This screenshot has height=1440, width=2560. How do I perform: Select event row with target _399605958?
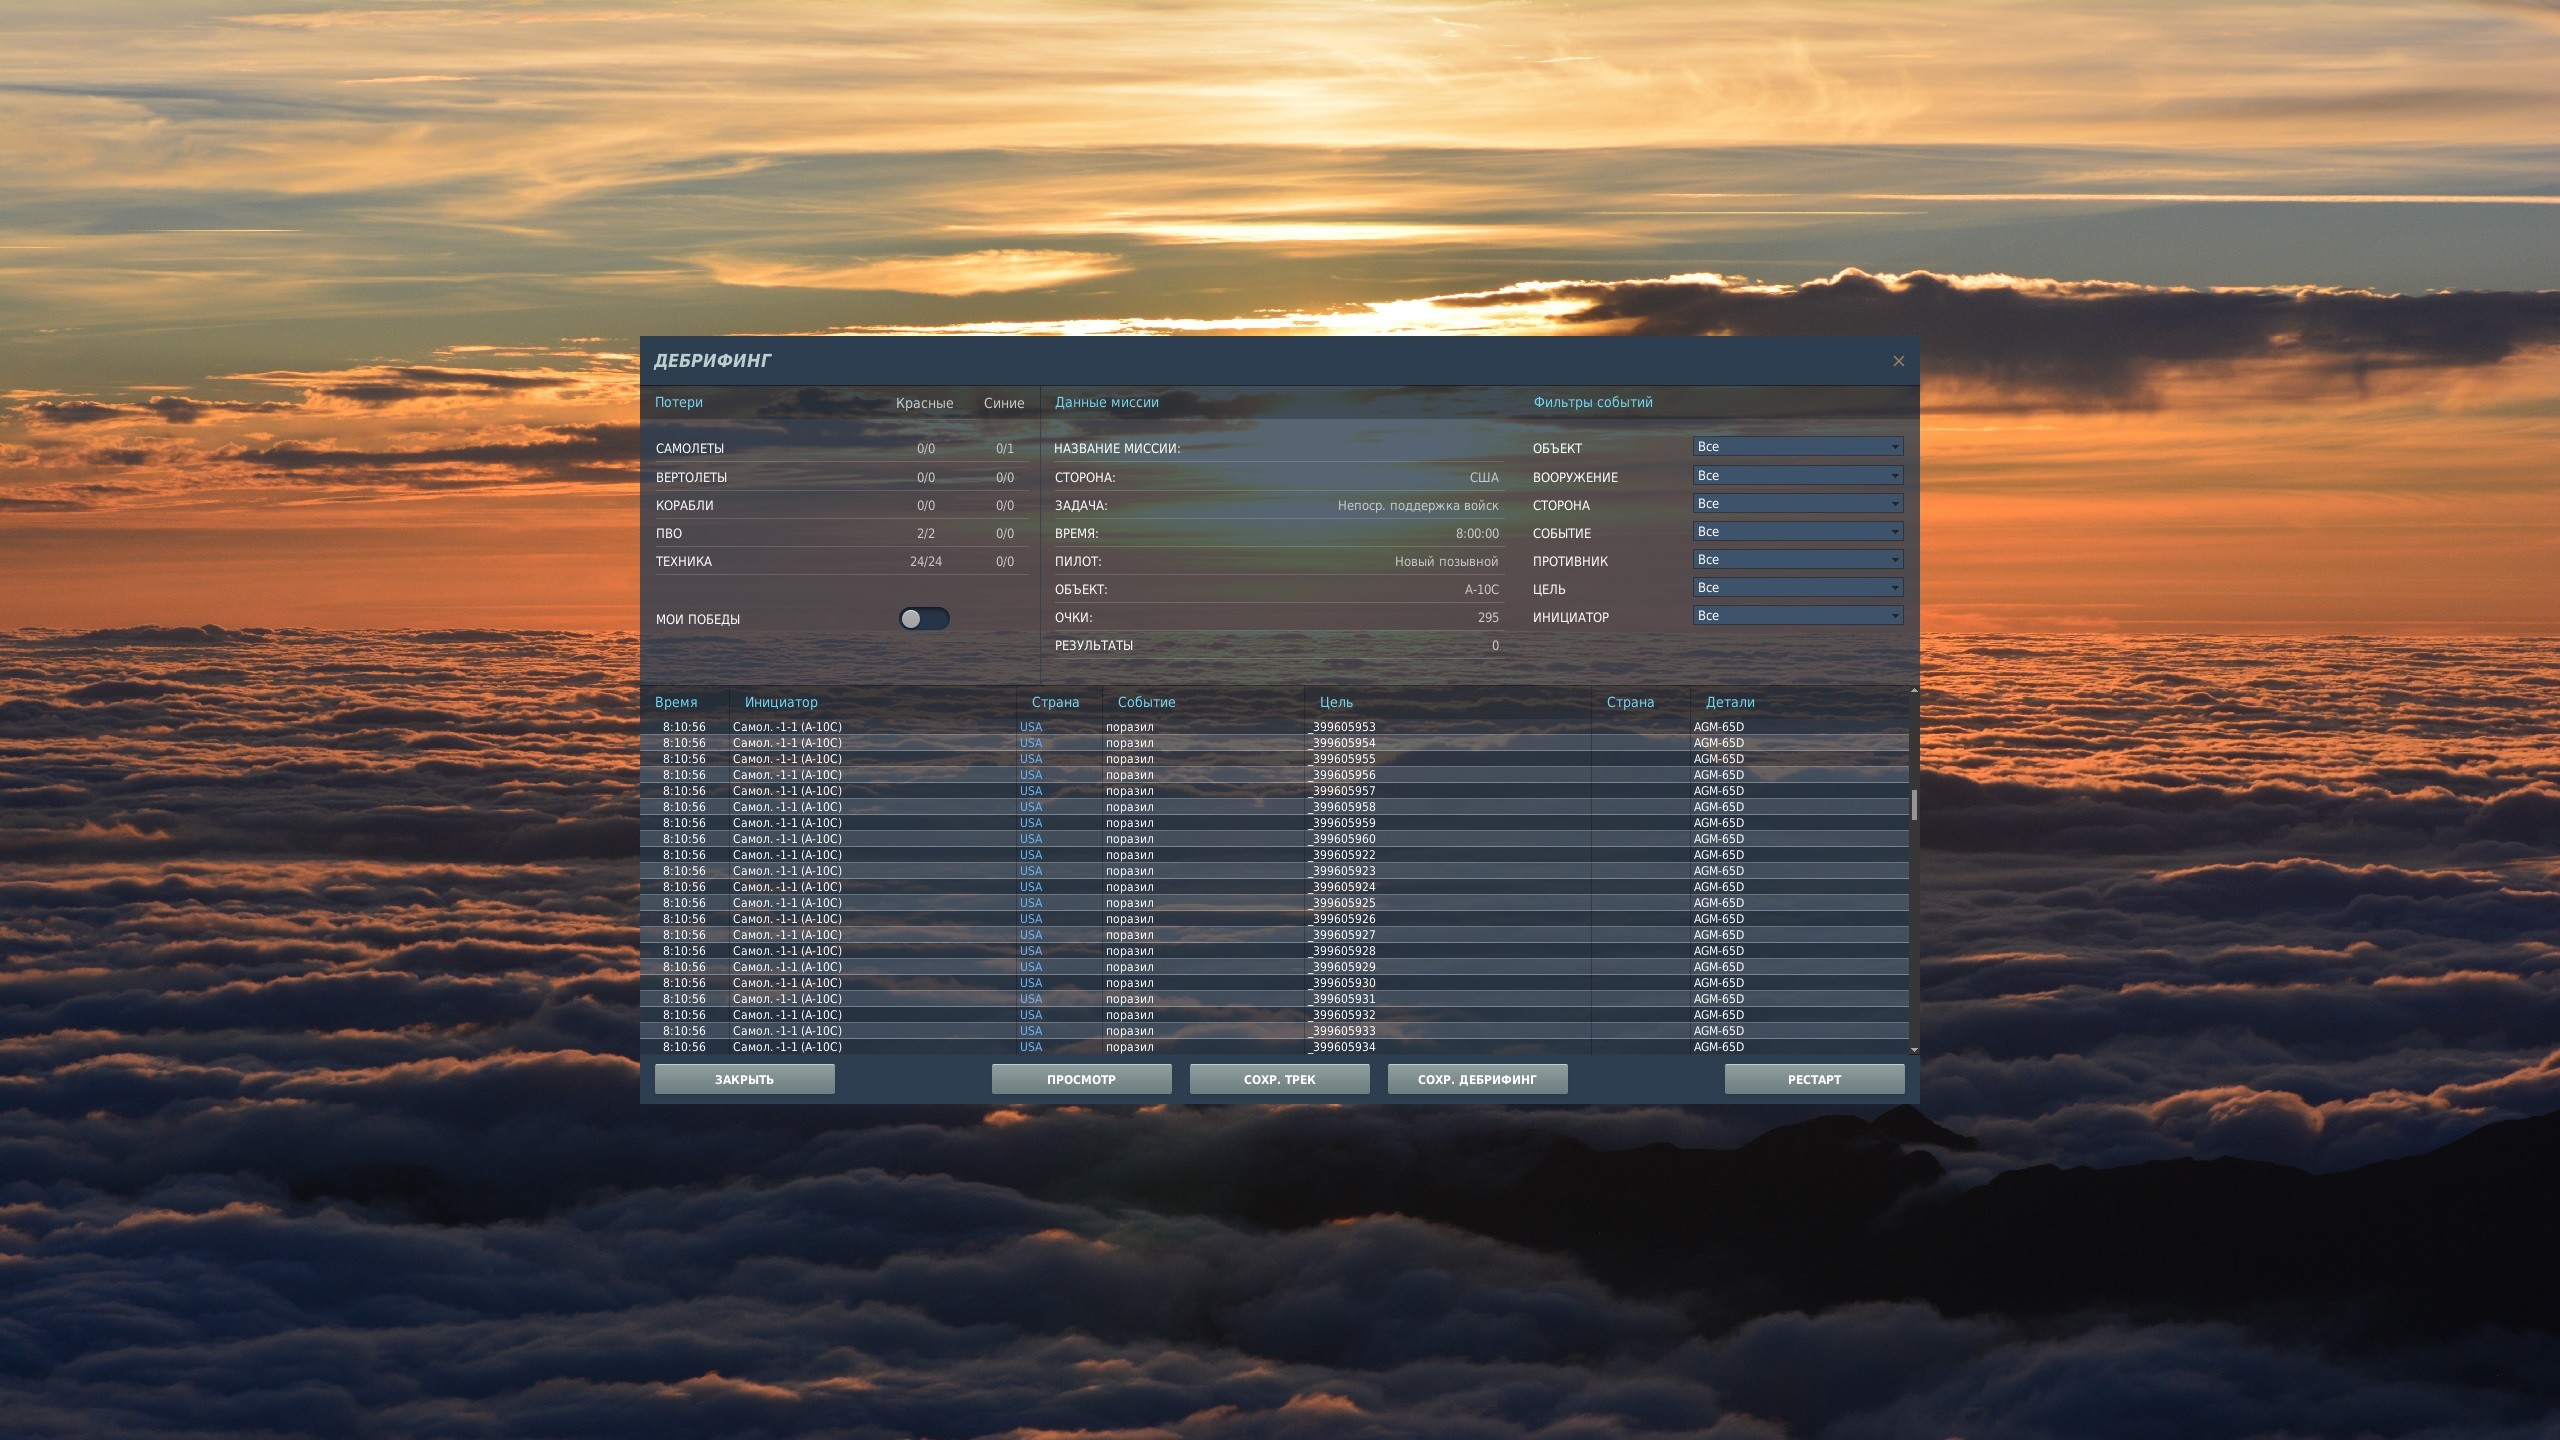coord(1274,807)
